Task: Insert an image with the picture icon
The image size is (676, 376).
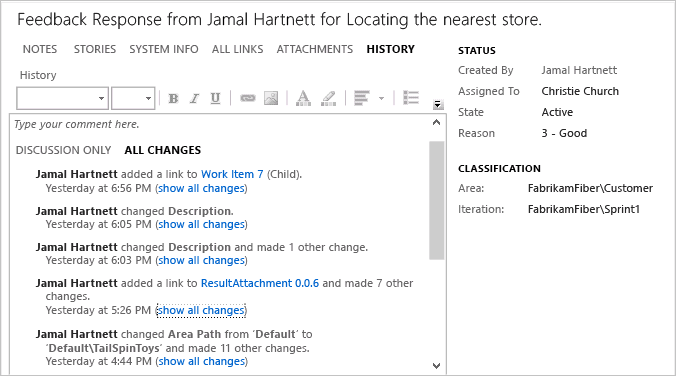Action: (271, 98)
